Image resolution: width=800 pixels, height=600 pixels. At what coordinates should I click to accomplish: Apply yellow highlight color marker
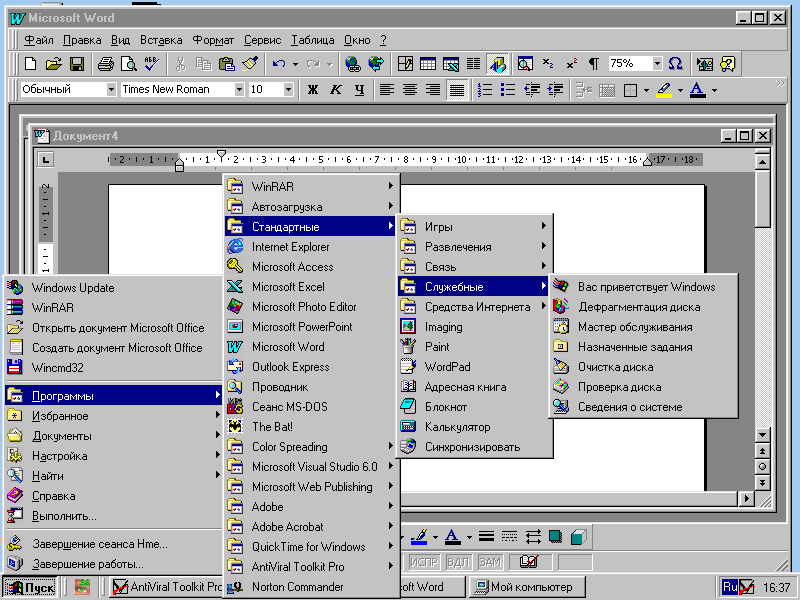pos(664,90)
